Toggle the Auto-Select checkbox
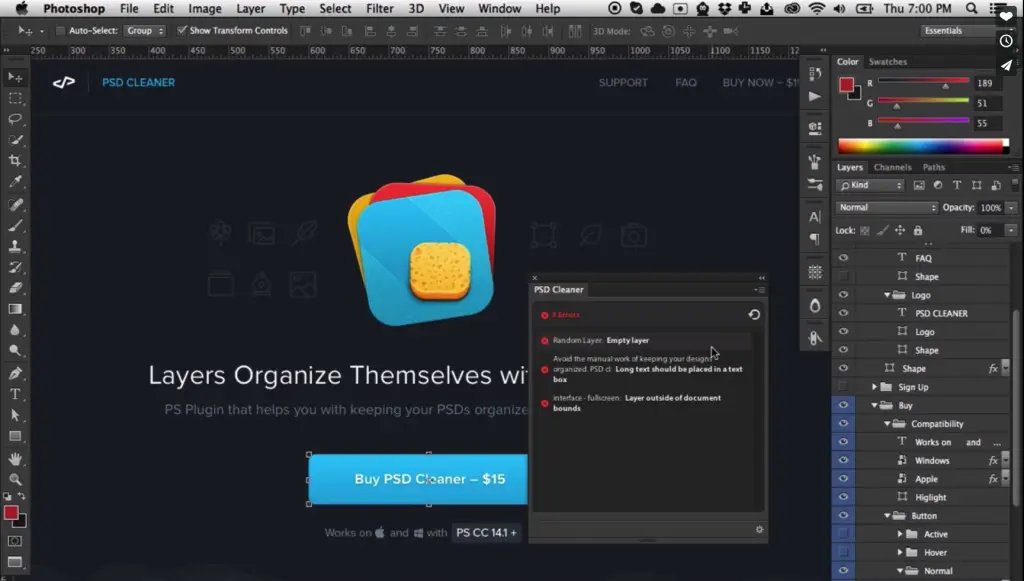1024x581 pixels. point(60,31)
